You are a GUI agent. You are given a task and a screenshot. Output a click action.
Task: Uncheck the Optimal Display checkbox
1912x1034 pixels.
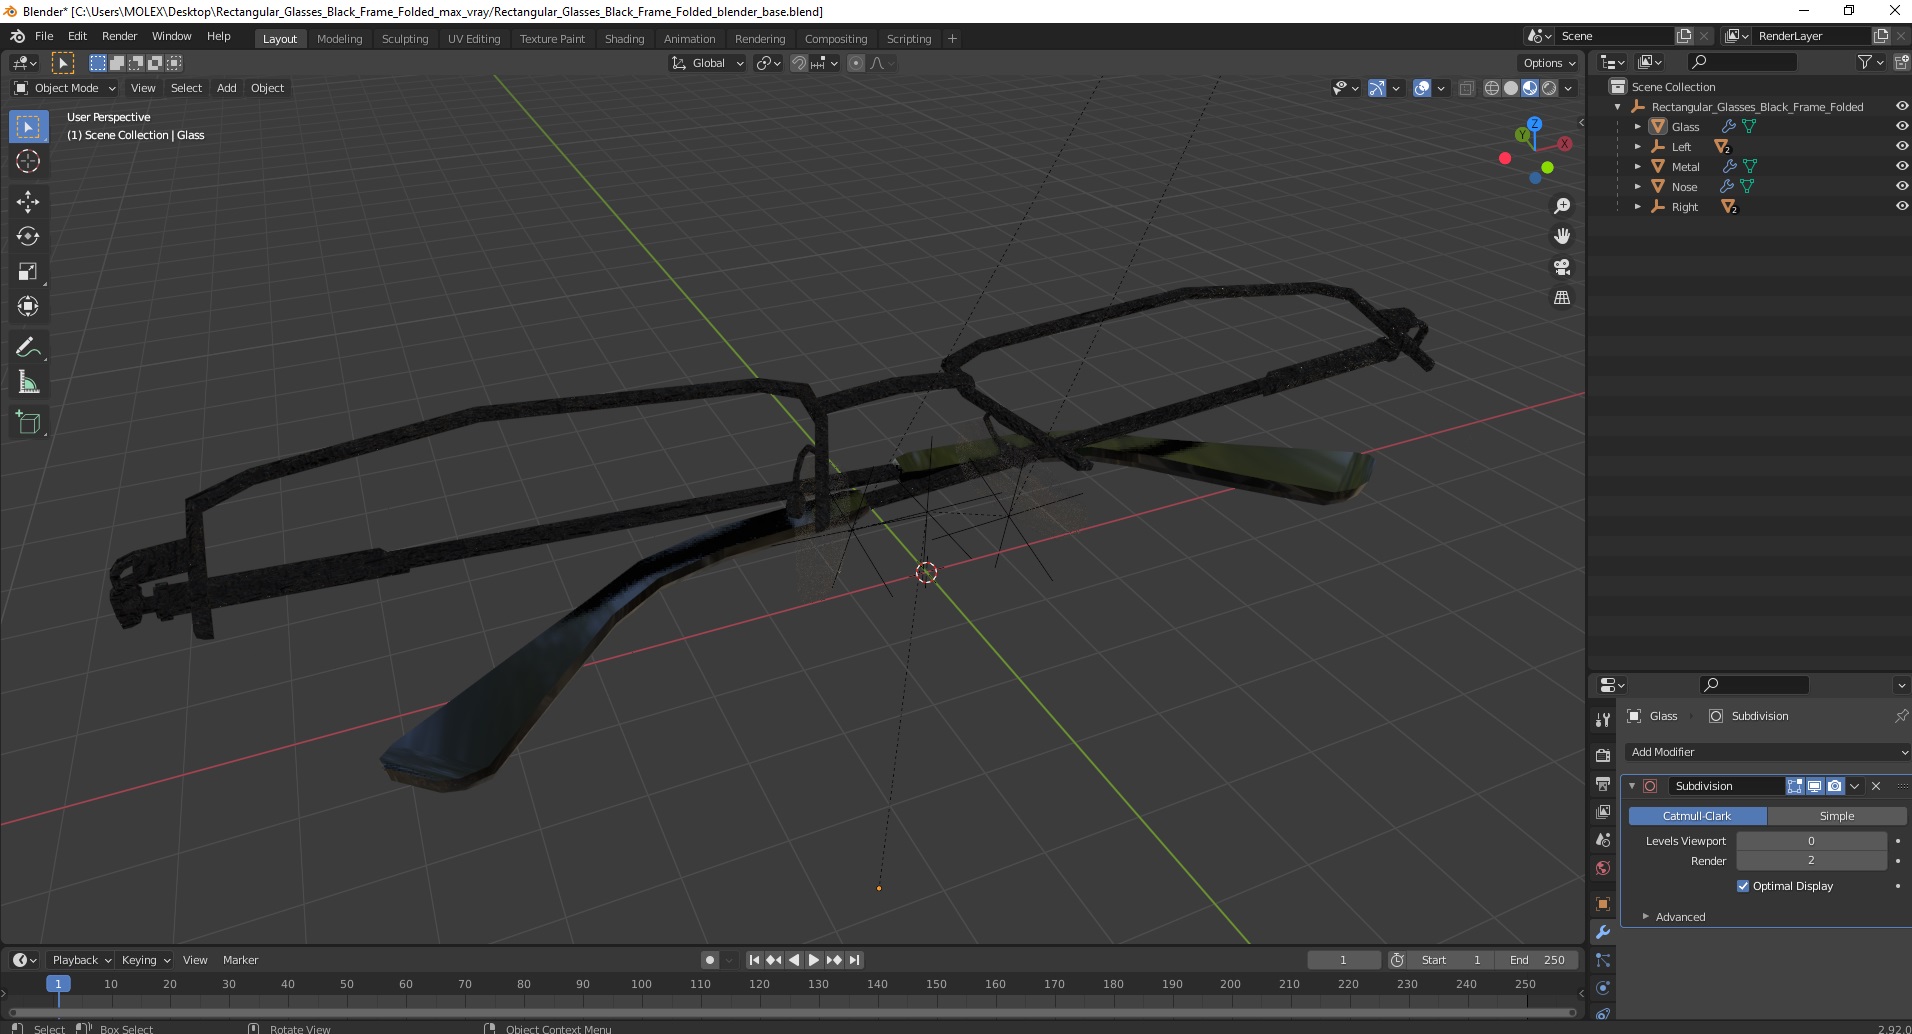pyautogui.click(x=1743, y=886)
